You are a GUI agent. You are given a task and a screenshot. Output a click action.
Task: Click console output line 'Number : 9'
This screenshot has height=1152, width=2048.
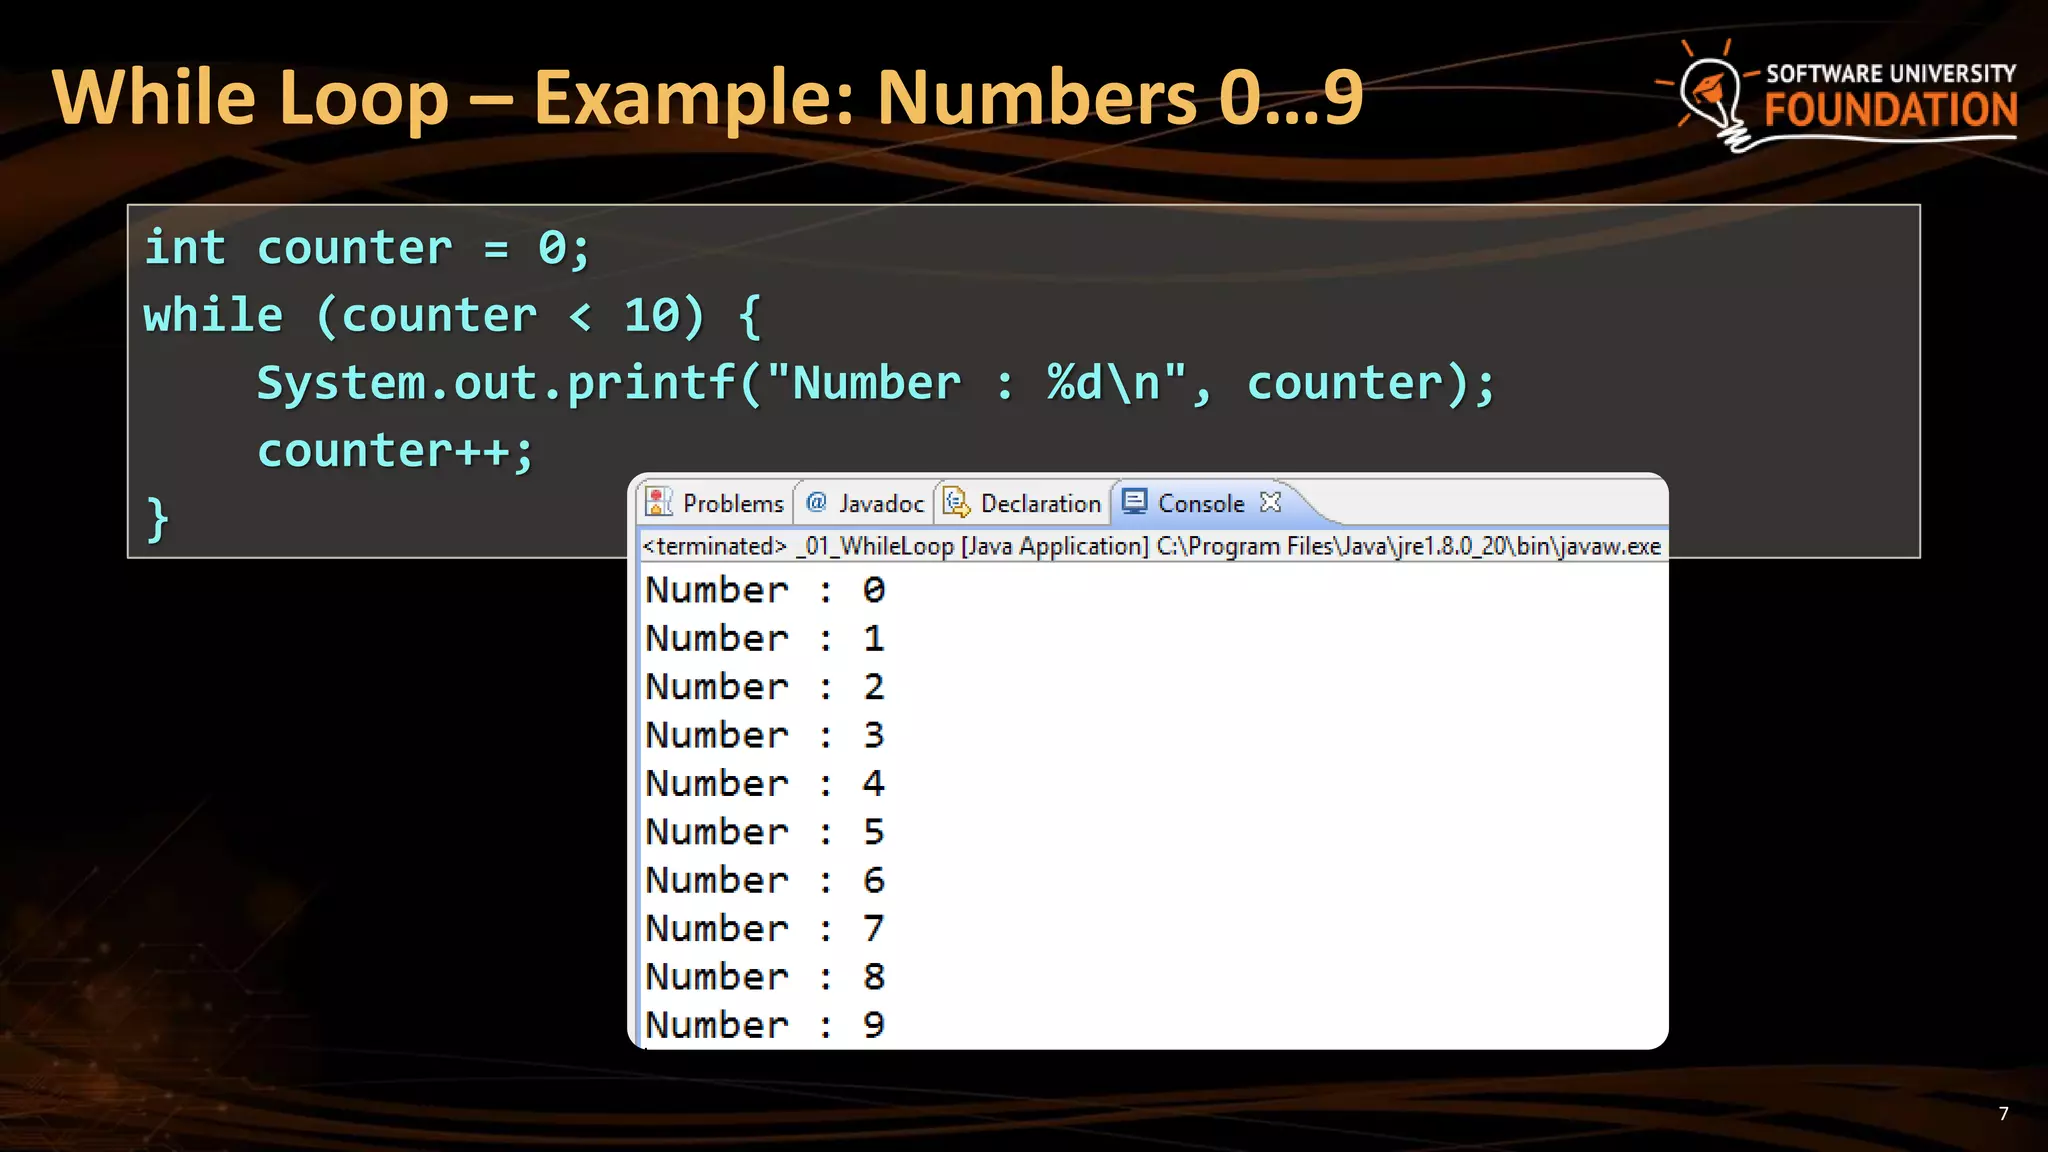(x=765, y=1025)
